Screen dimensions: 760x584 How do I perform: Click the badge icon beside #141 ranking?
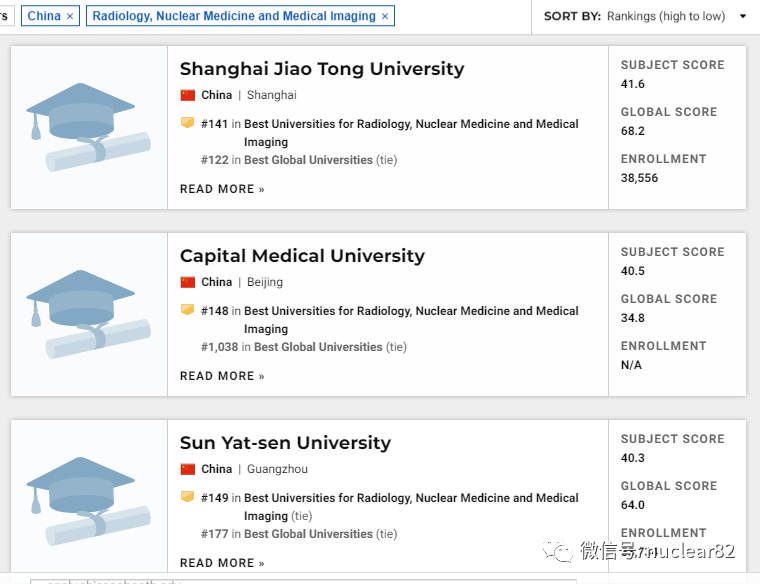188,123
